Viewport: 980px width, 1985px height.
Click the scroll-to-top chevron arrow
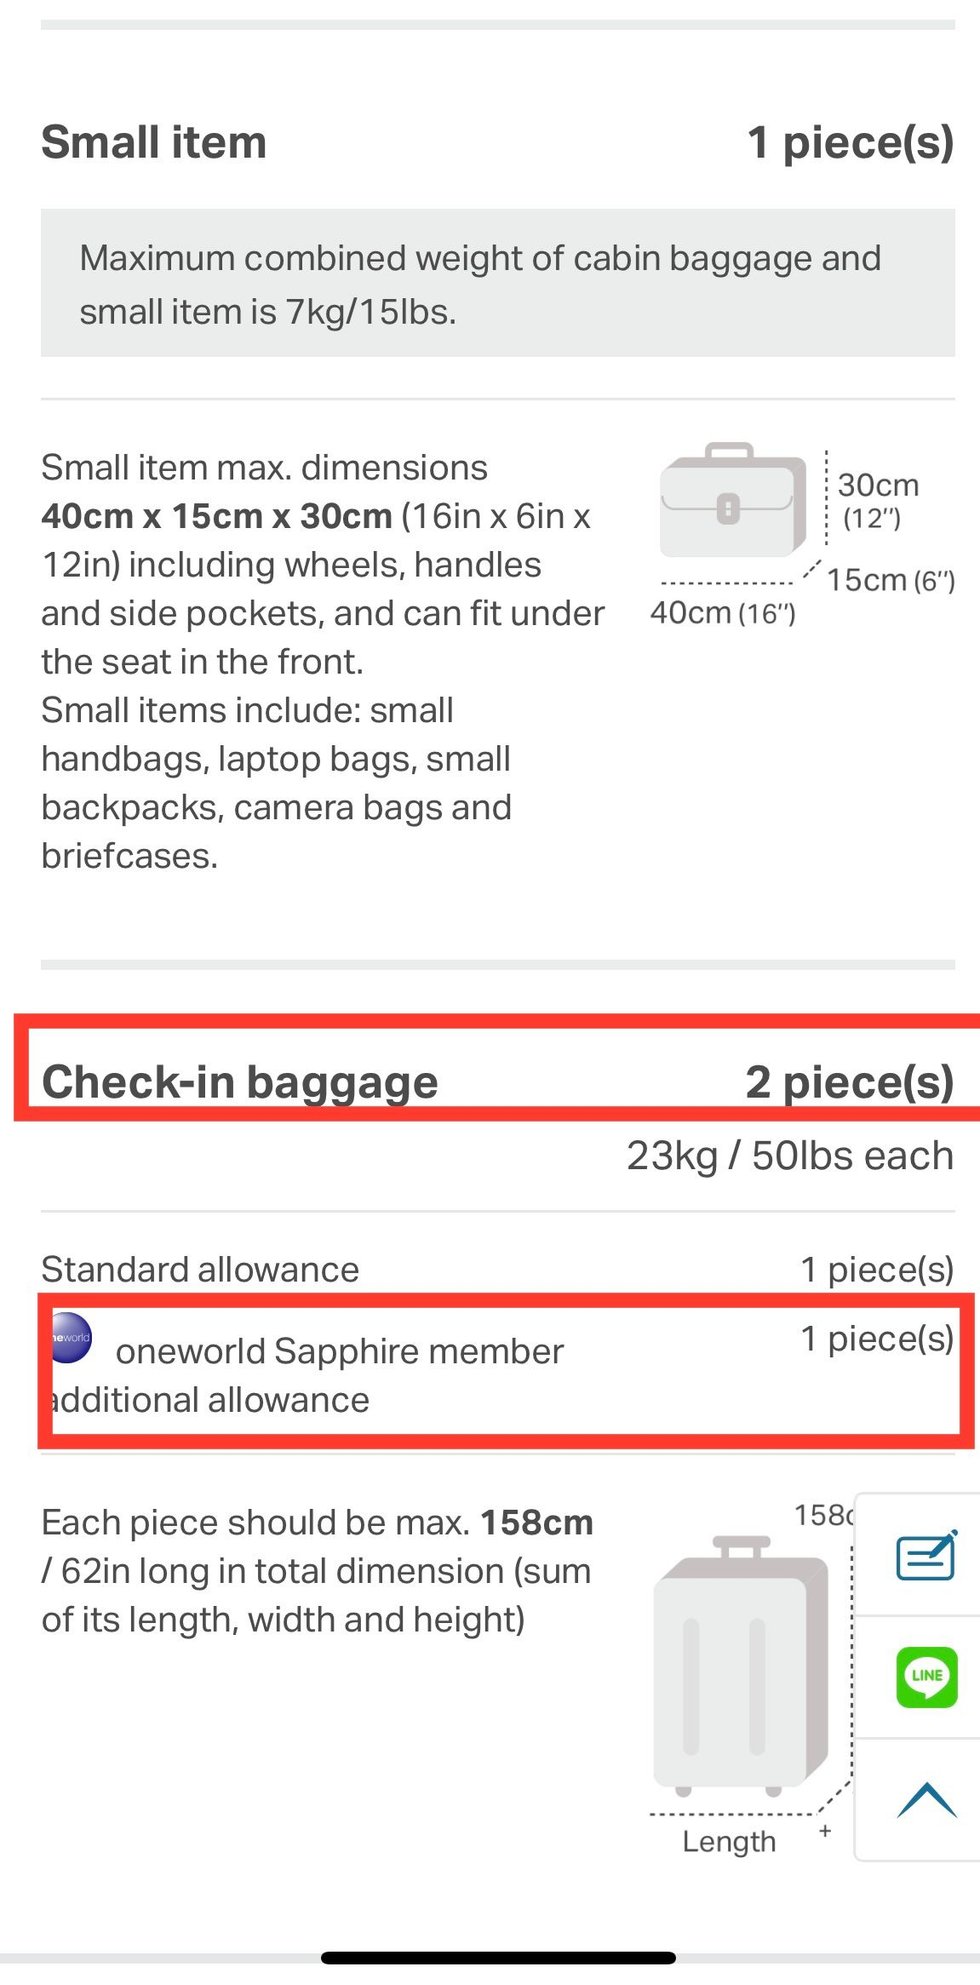tap(926, 1799)
